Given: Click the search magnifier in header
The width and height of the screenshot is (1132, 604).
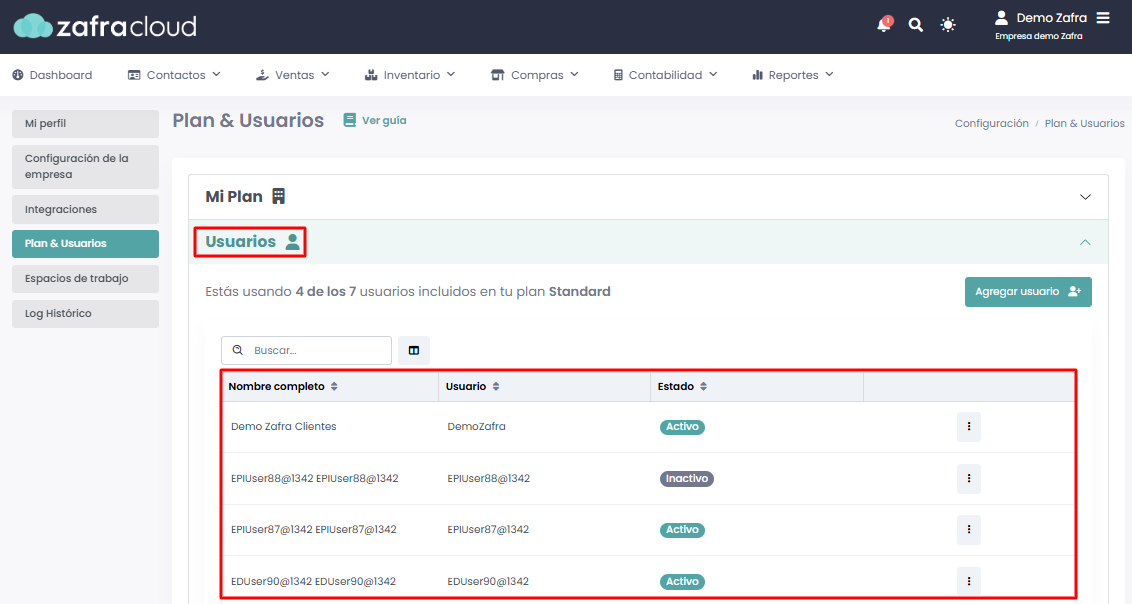Looking at the screenshot, I should tap(915, 25).
